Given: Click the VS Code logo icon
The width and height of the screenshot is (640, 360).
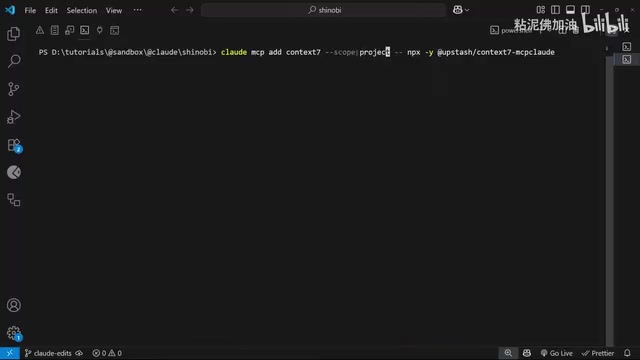Looking at the screenshot, I should (x=10, y=10).
